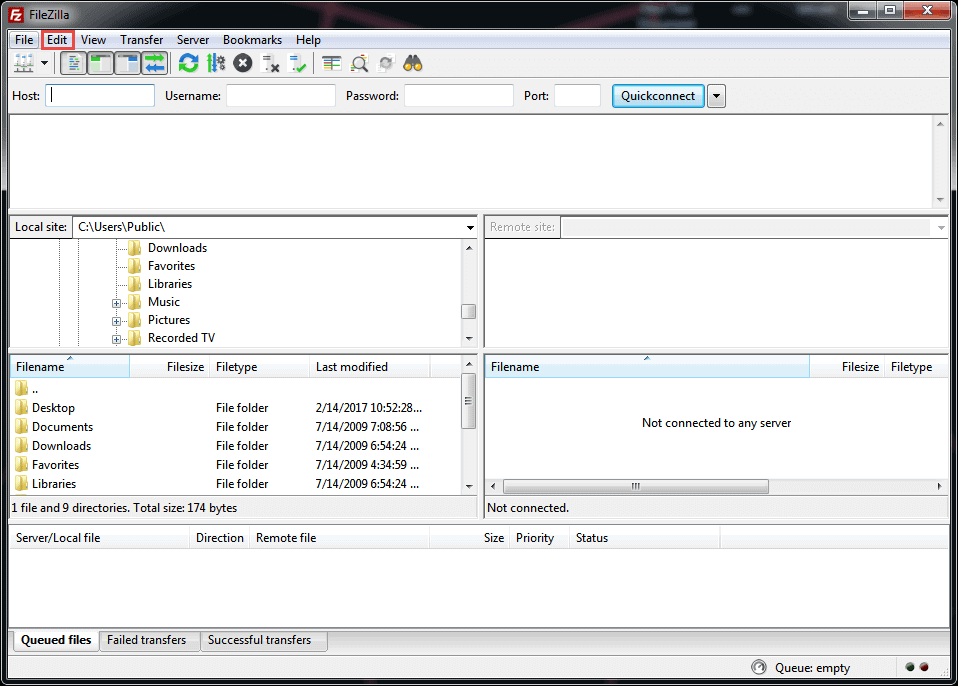The width and height of the screenshot is (958, 686).
Task: Open the Edit menu
Action: [x=57, y=40]
